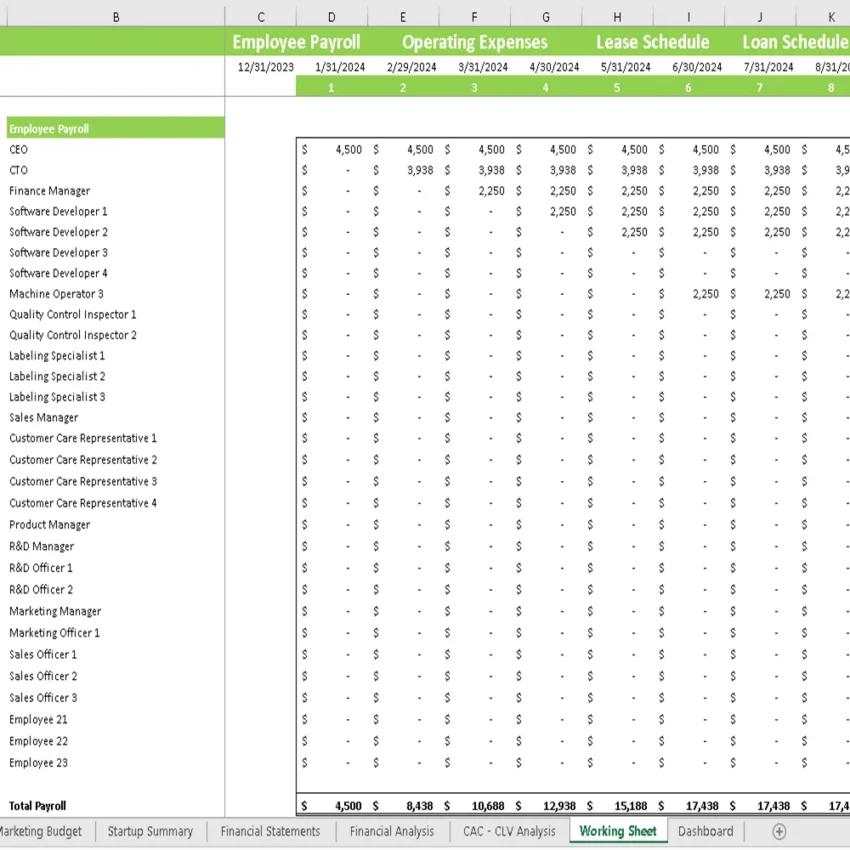Click the Working Sheet tab
Viewport: 850px width, 850px height.
point(617,831)
